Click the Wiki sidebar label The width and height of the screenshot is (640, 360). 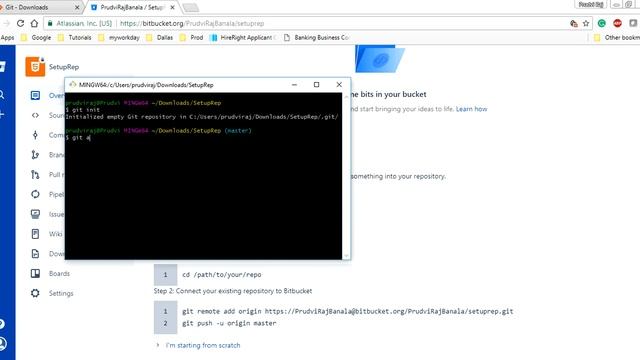(x=56, y=234)
